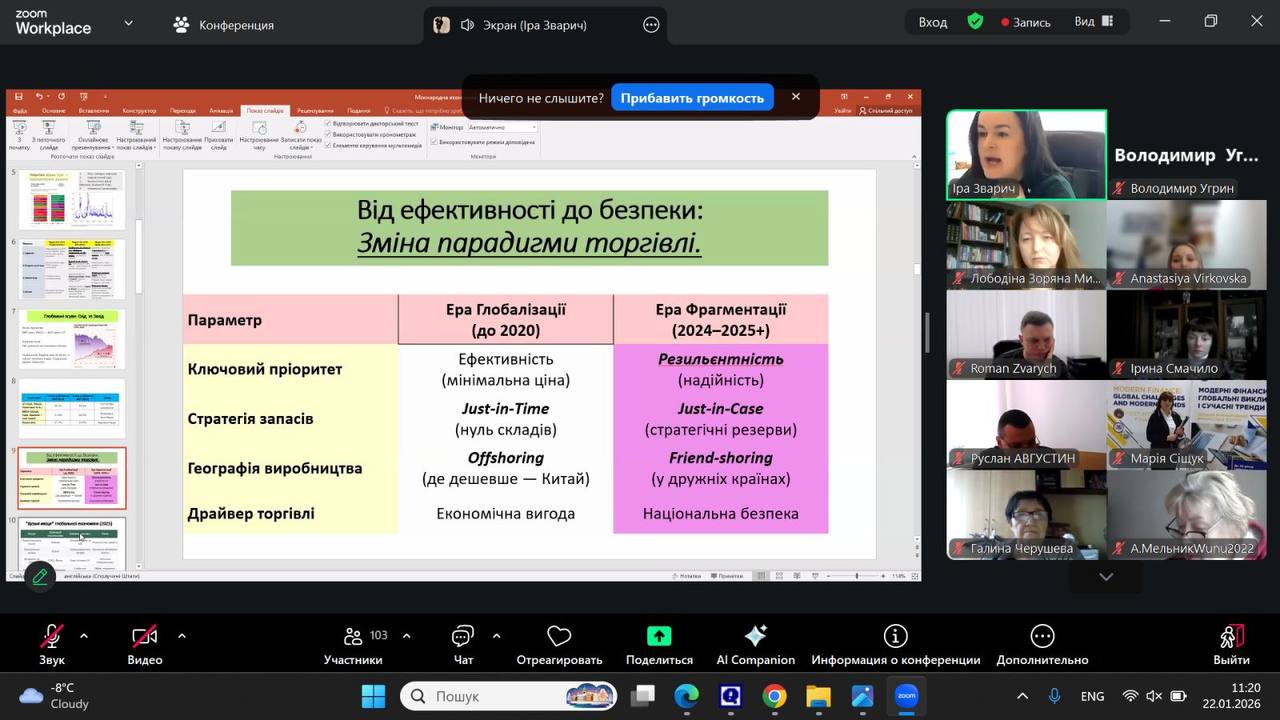1280x720 pixels.
Task: Click the Windows taskbar search field Пошук
Action: click(x=510, y=696)
